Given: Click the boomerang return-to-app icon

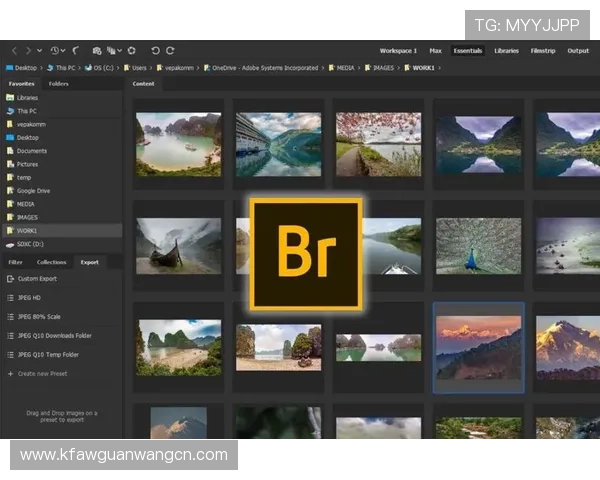Looking at the screenshot, I should 76,50.
